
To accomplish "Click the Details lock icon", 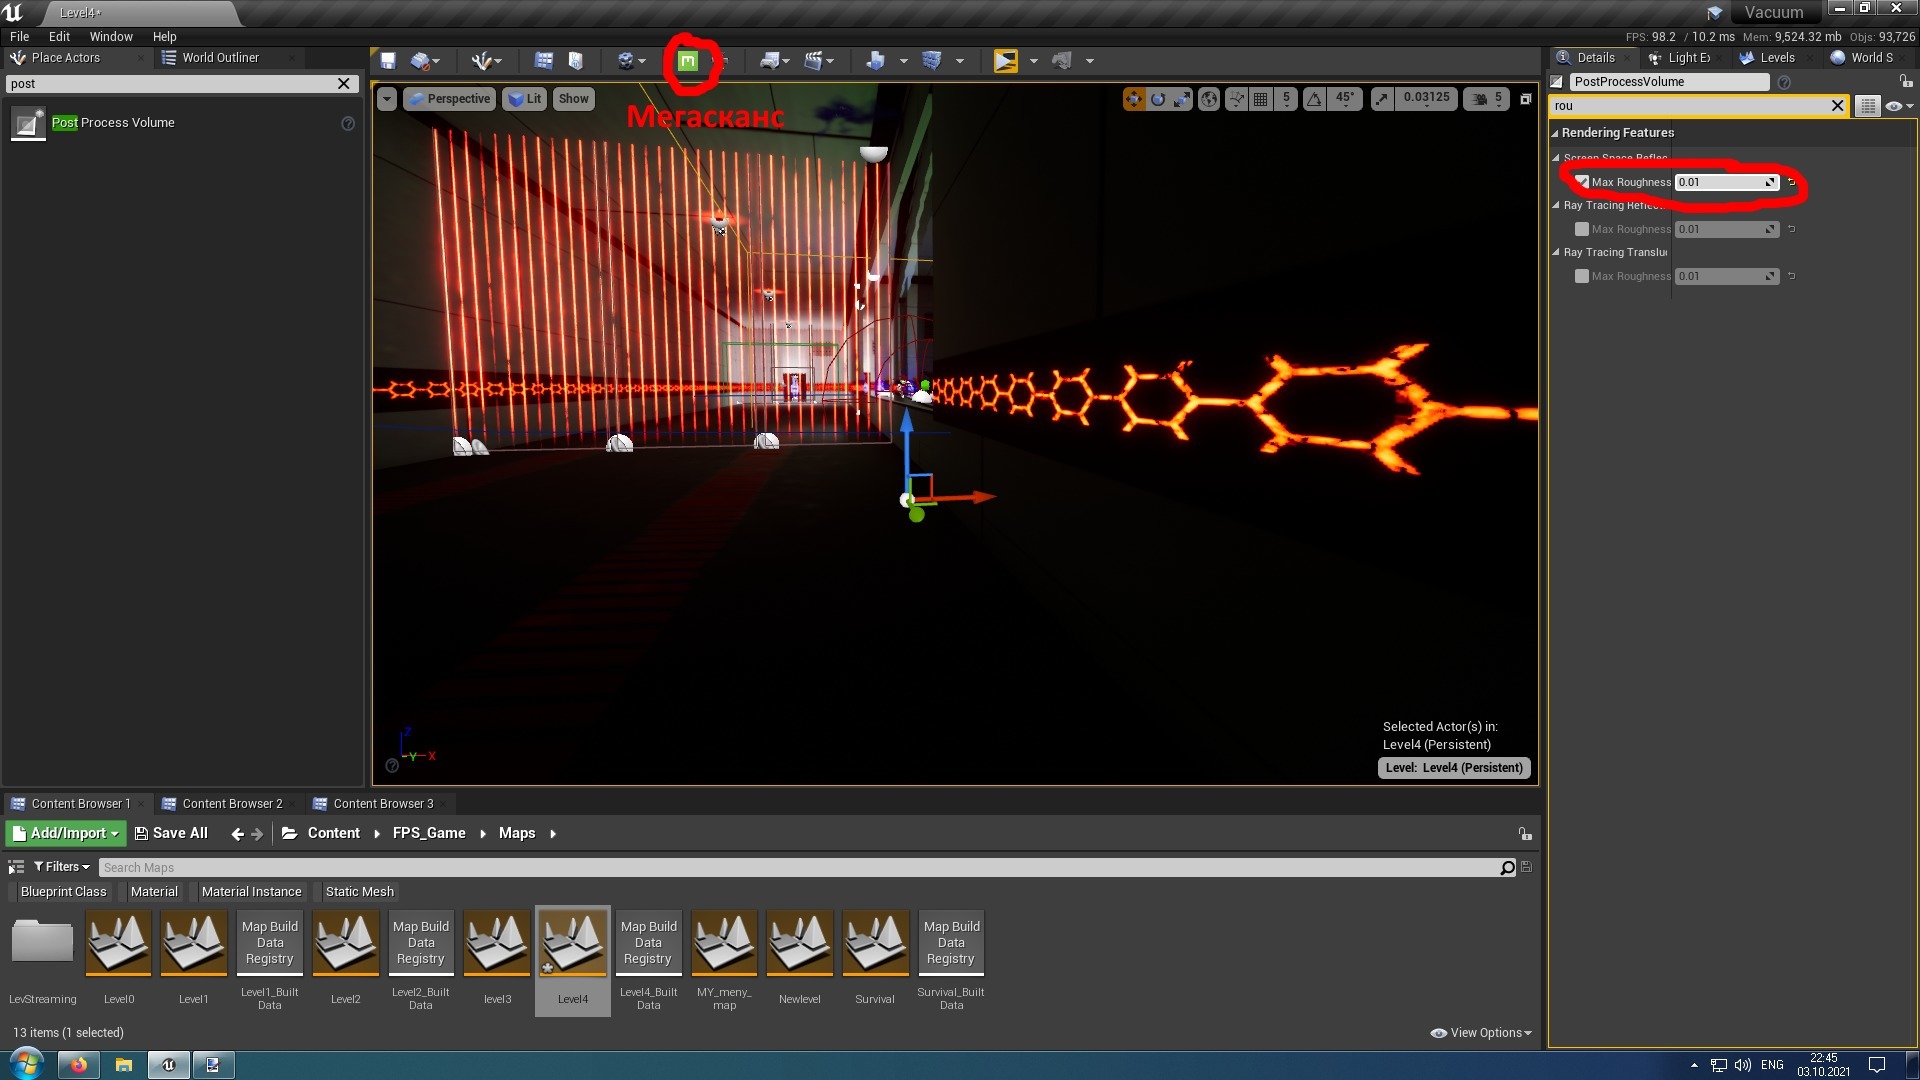I will tap(1905, 81).
